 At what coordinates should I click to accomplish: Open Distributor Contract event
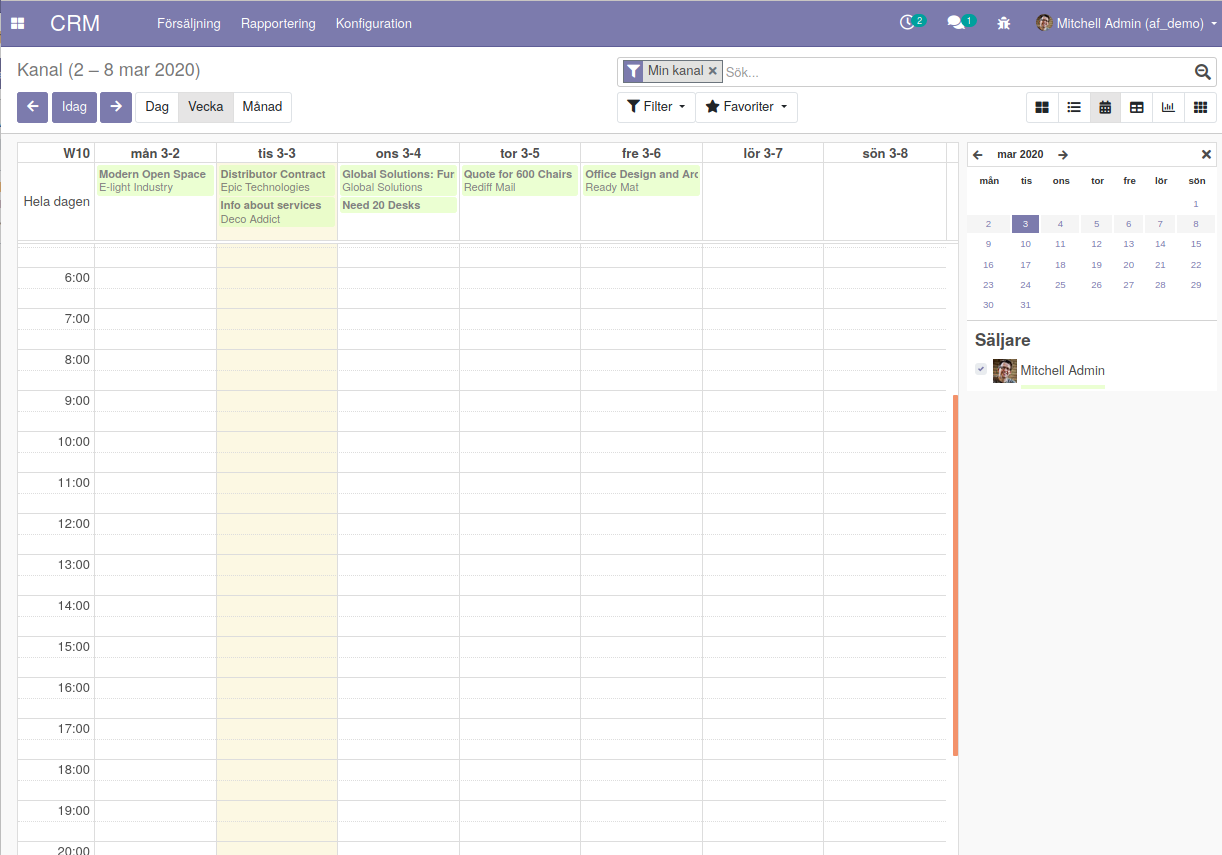(276, 180)
